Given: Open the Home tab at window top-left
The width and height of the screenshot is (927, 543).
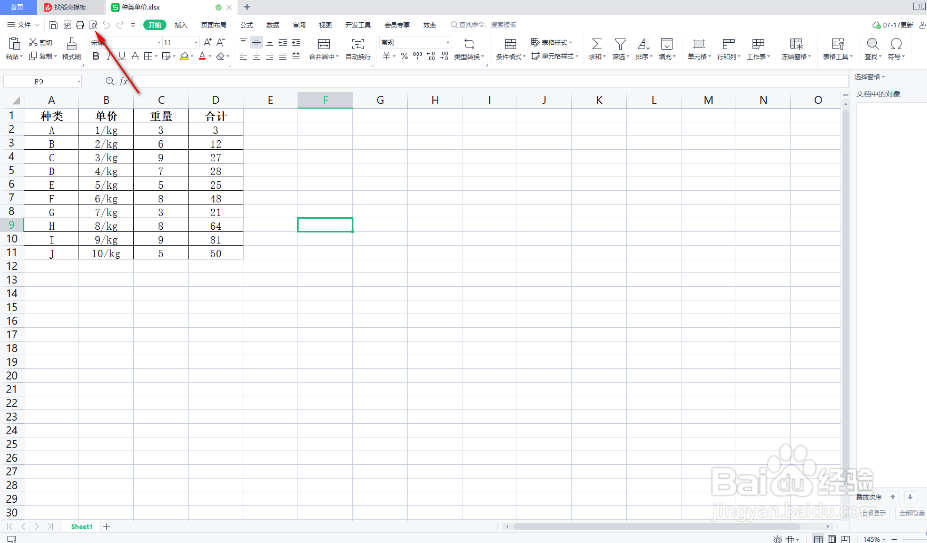Looking at the screenshot, I should (x=18, y=7).
